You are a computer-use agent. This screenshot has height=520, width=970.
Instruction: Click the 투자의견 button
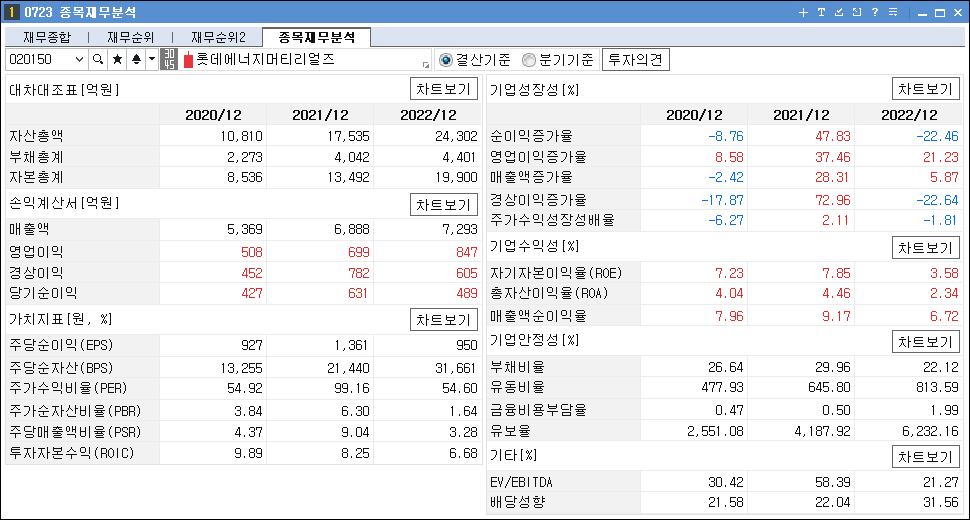(x=635, y=60)
